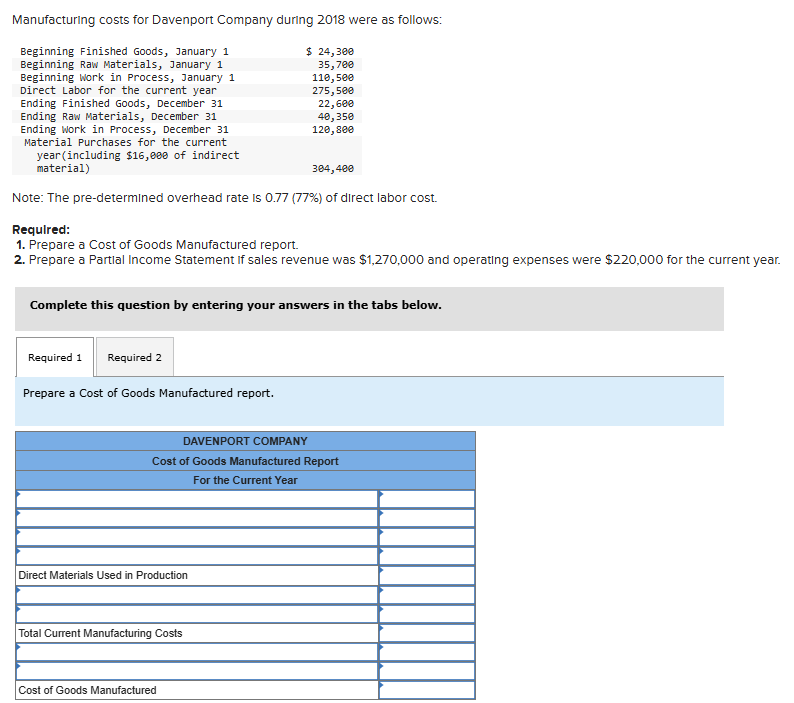Click amount field directly above Direct Materials Used amount
This screenshot has width=794, height=703.
click(427, 556)
